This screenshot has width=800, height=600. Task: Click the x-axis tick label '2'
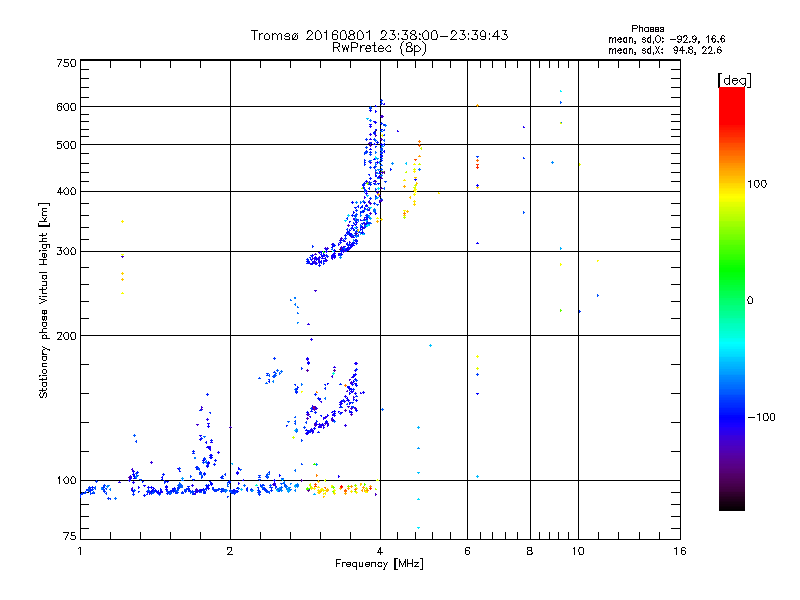230,551
